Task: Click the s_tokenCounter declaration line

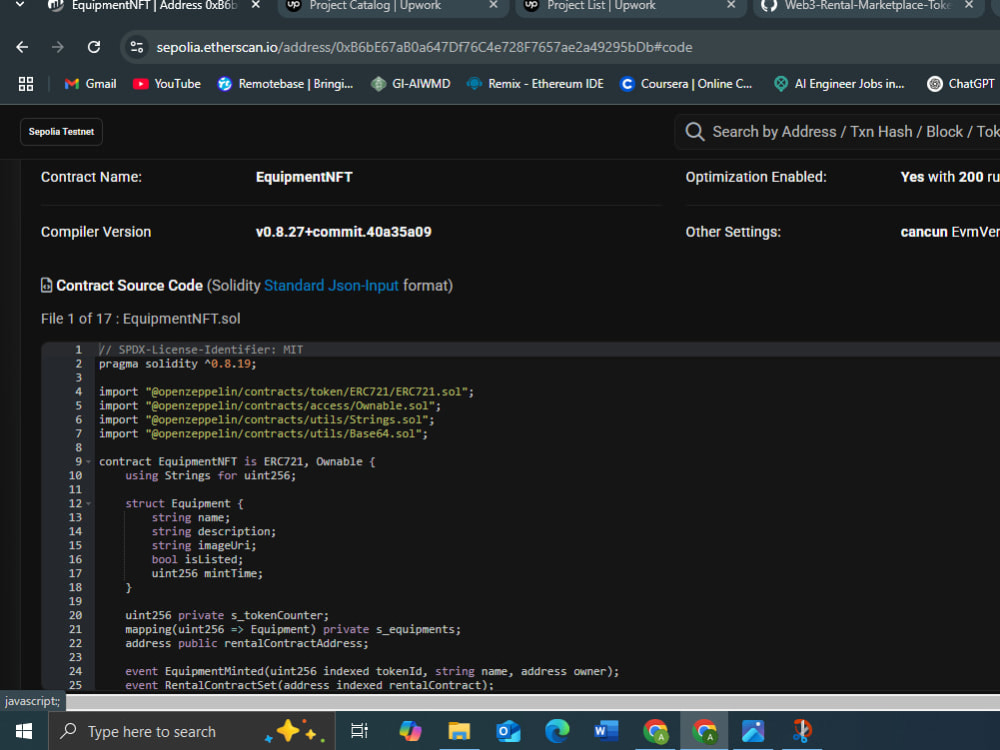Action: coord(227,616)
